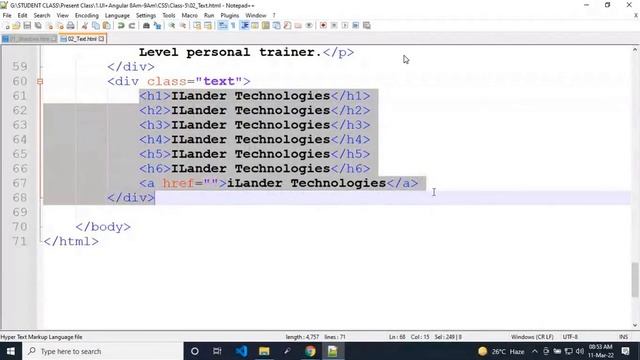Toggle the Word Wrap toolbar icon
Screen dimensions: 640x360
point(222,26)
